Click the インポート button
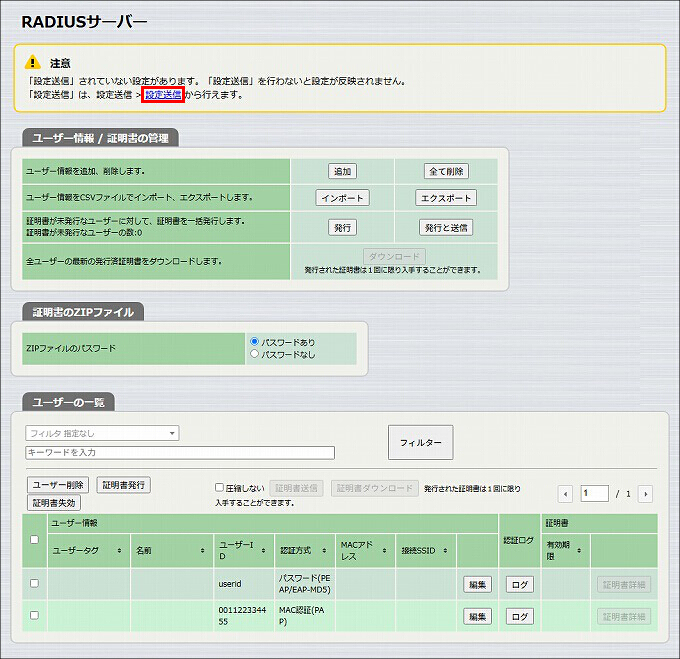 [342, 198]
